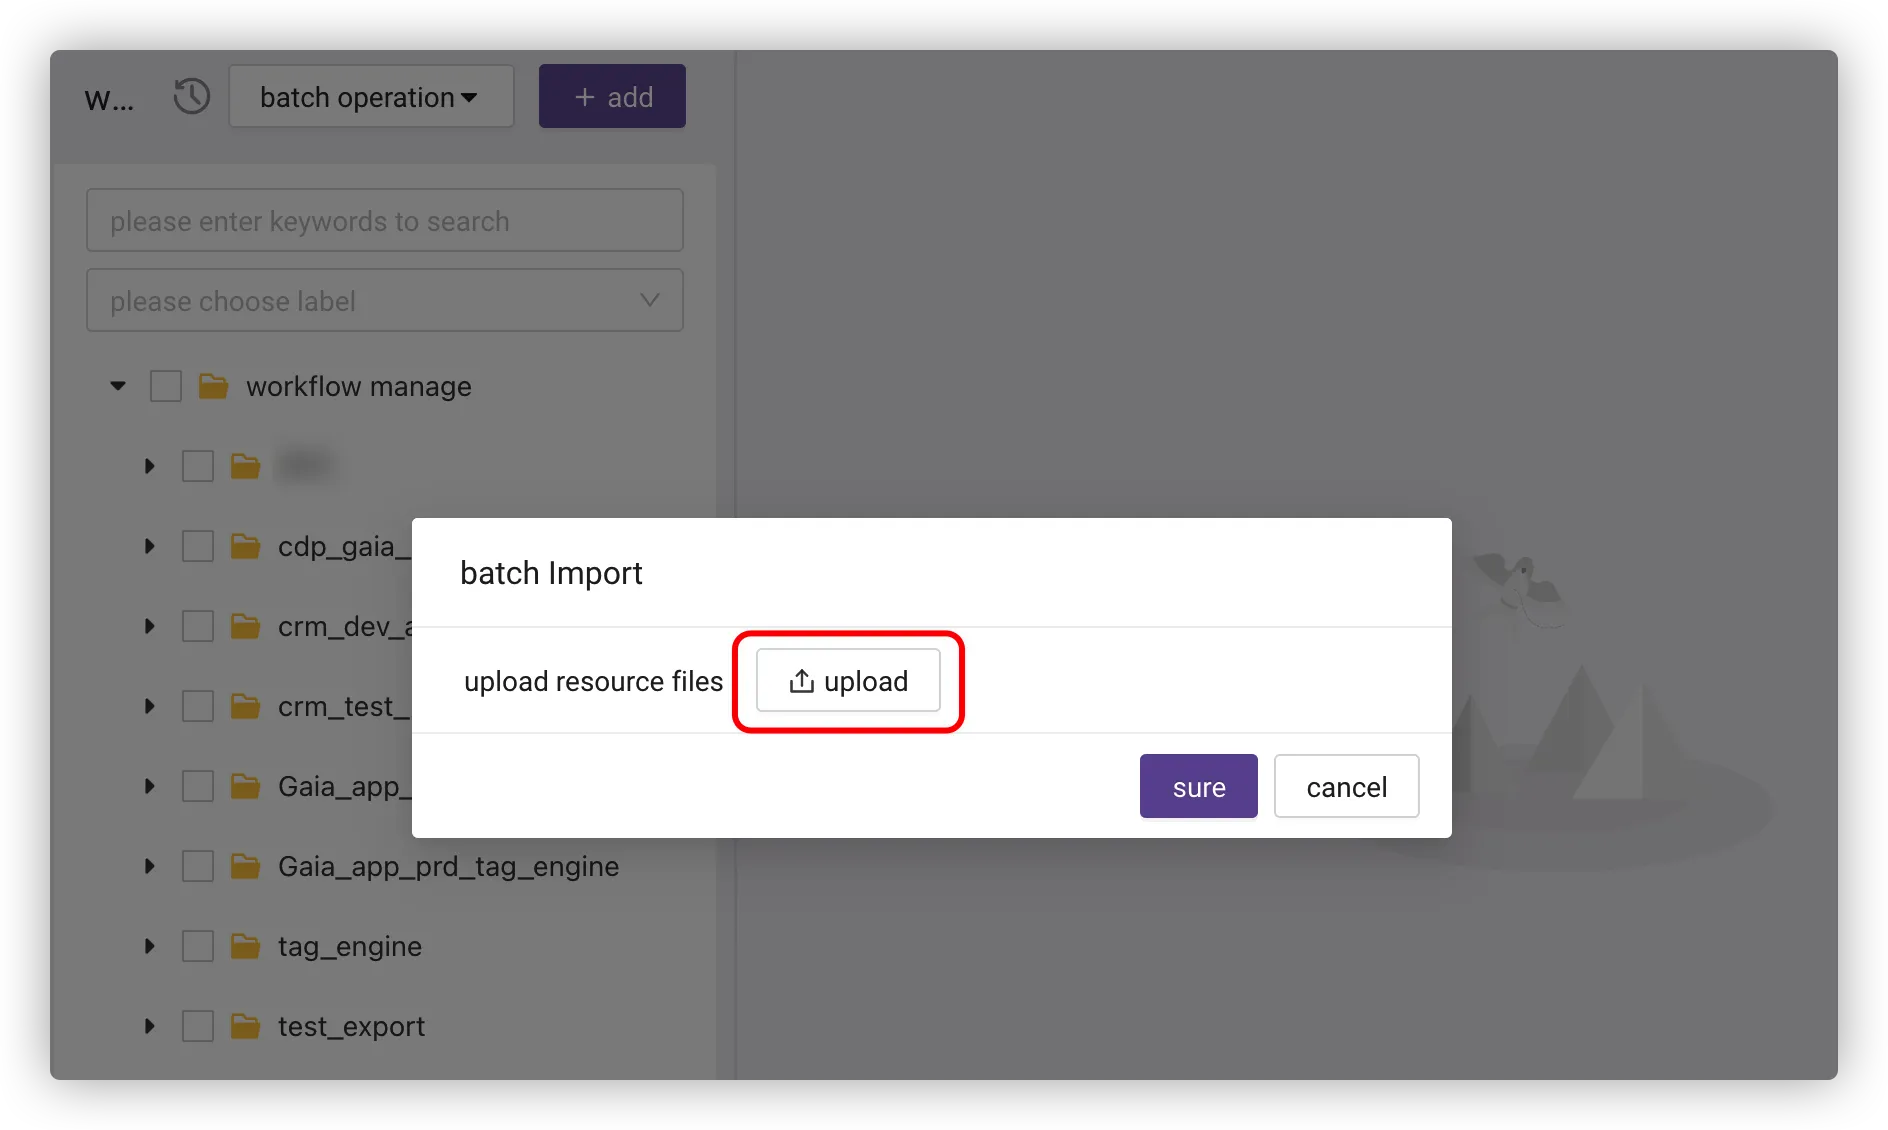1888x1130 pixels.
Task: Click the cdp_gaia folder icon
Action: [245, 546]
